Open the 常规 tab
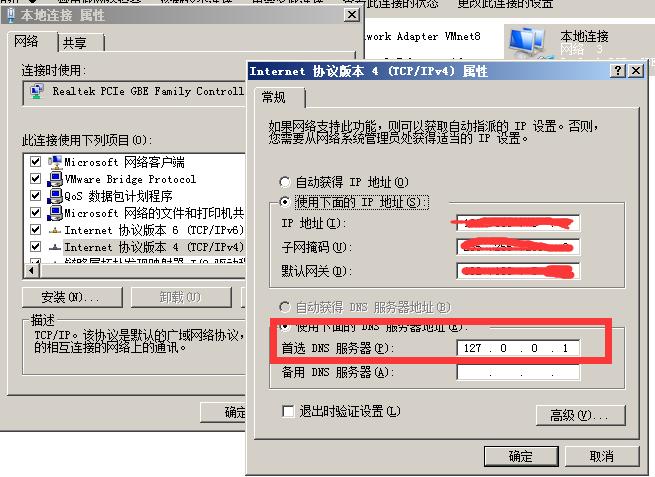The width and height of the screenshot is (655, 477). pos(274,97)
